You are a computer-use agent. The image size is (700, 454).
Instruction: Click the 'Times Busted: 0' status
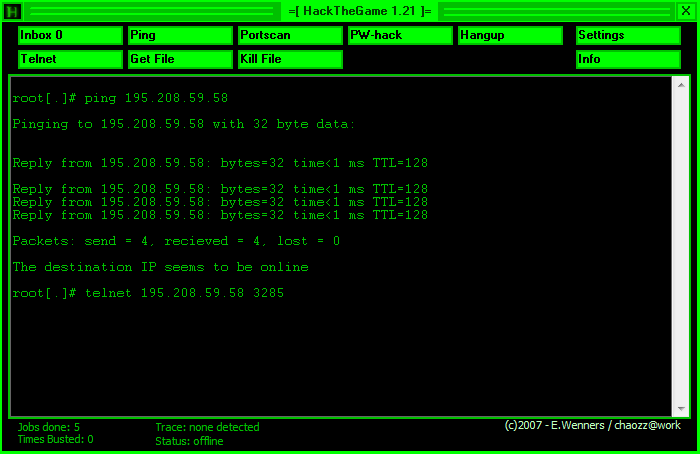pos(55,439)
